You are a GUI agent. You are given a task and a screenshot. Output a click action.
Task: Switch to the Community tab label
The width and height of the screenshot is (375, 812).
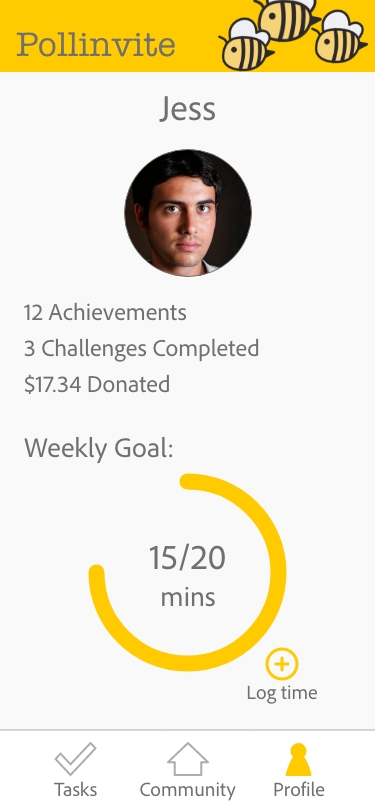[188, 790]
